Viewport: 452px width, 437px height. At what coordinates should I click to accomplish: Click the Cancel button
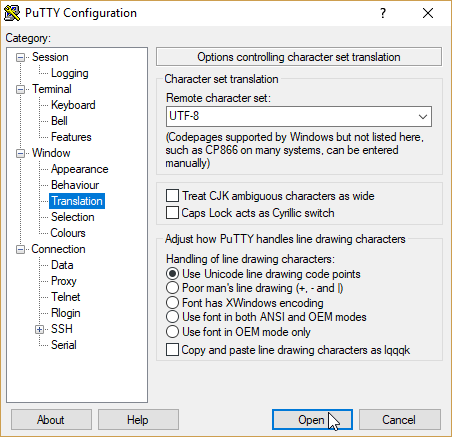[x=400, y=420]
